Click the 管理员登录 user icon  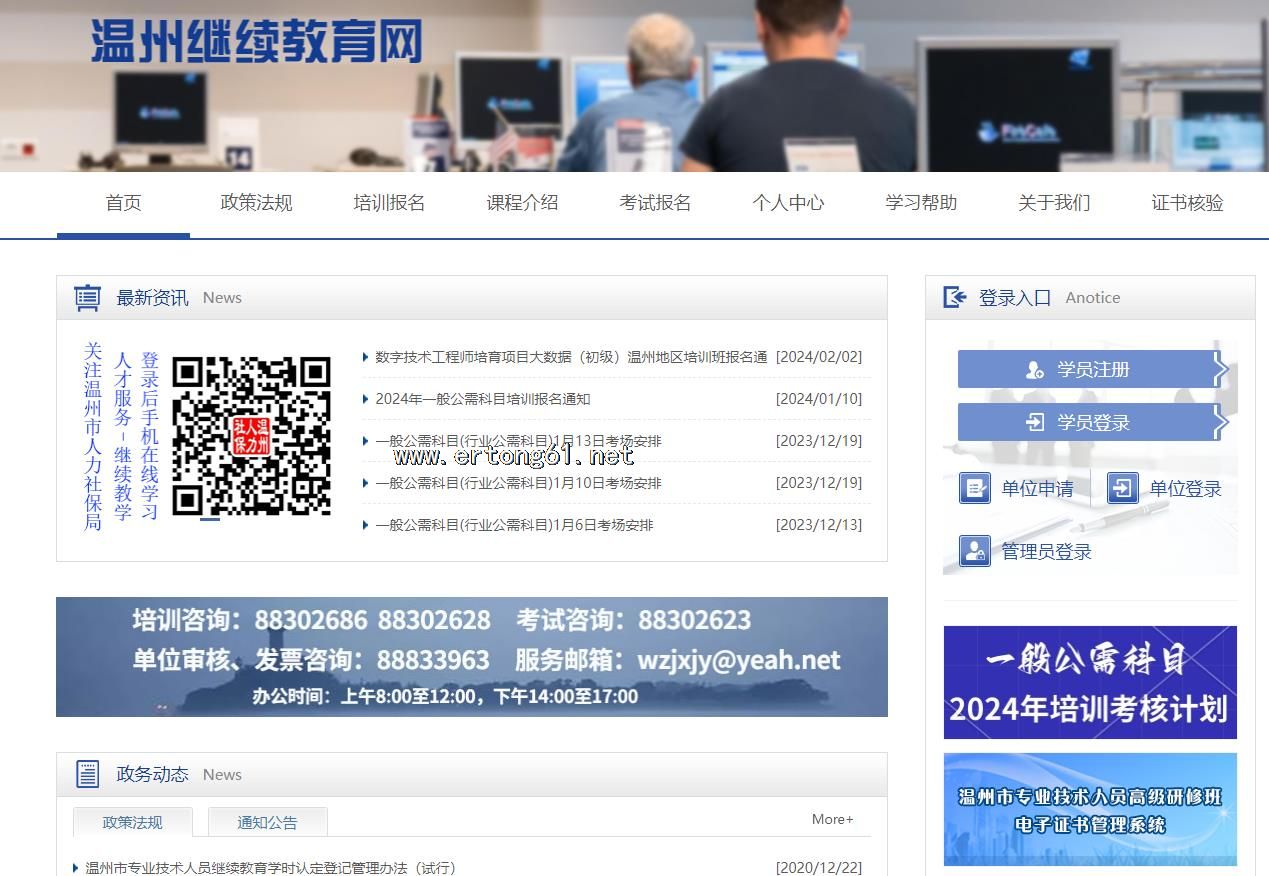[974, 551]
